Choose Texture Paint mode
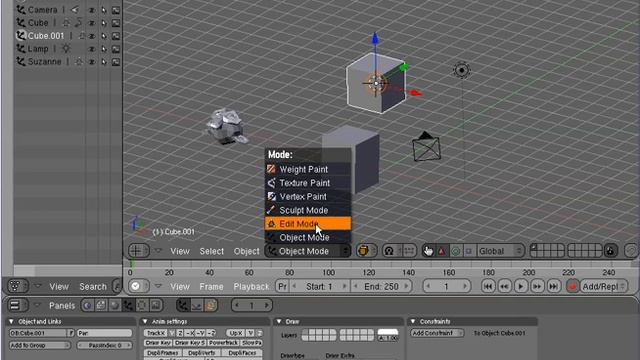This screenshot has height=360, width=640. click(x=308, y=183)
